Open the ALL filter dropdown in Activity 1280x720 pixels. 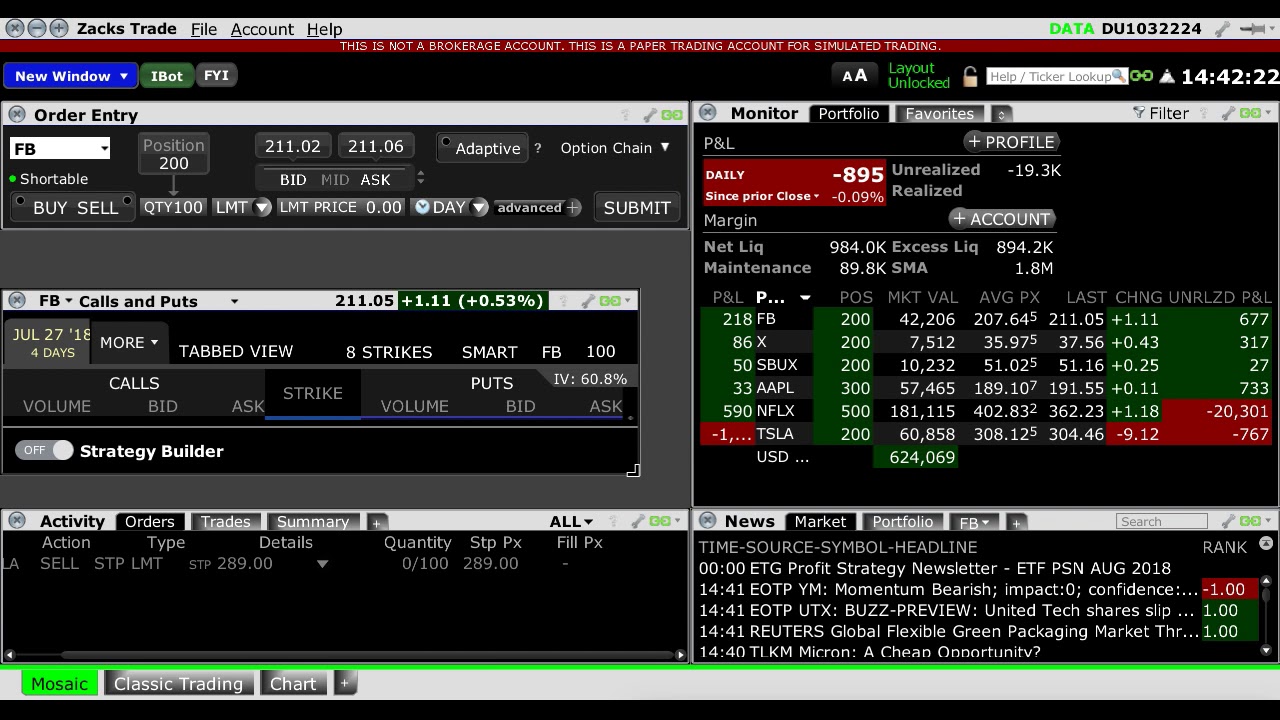[571, 522]
